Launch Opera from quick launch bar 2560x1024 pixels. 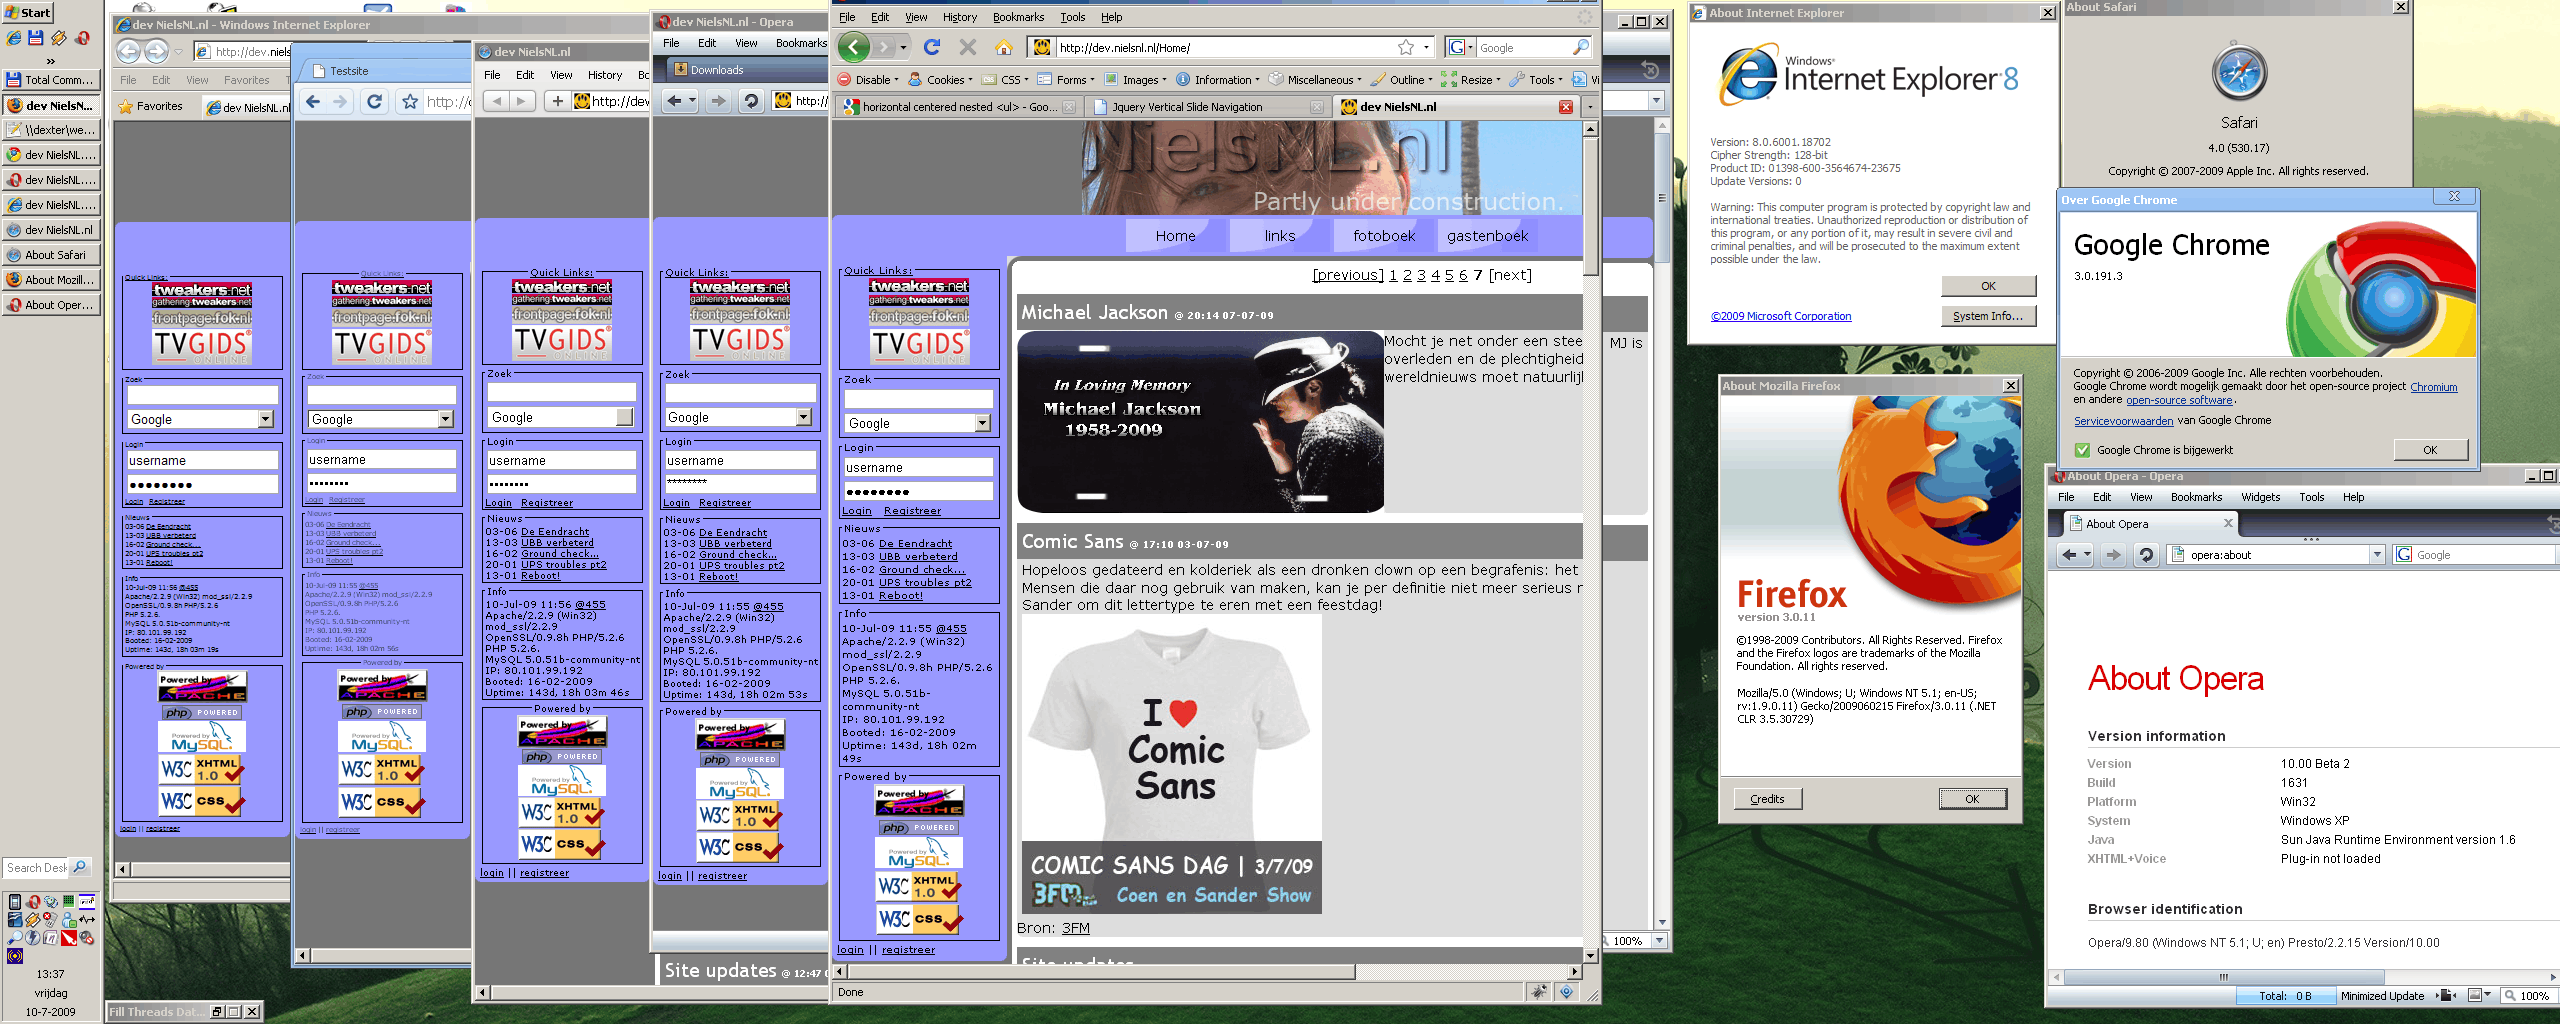tap(82, 39)
